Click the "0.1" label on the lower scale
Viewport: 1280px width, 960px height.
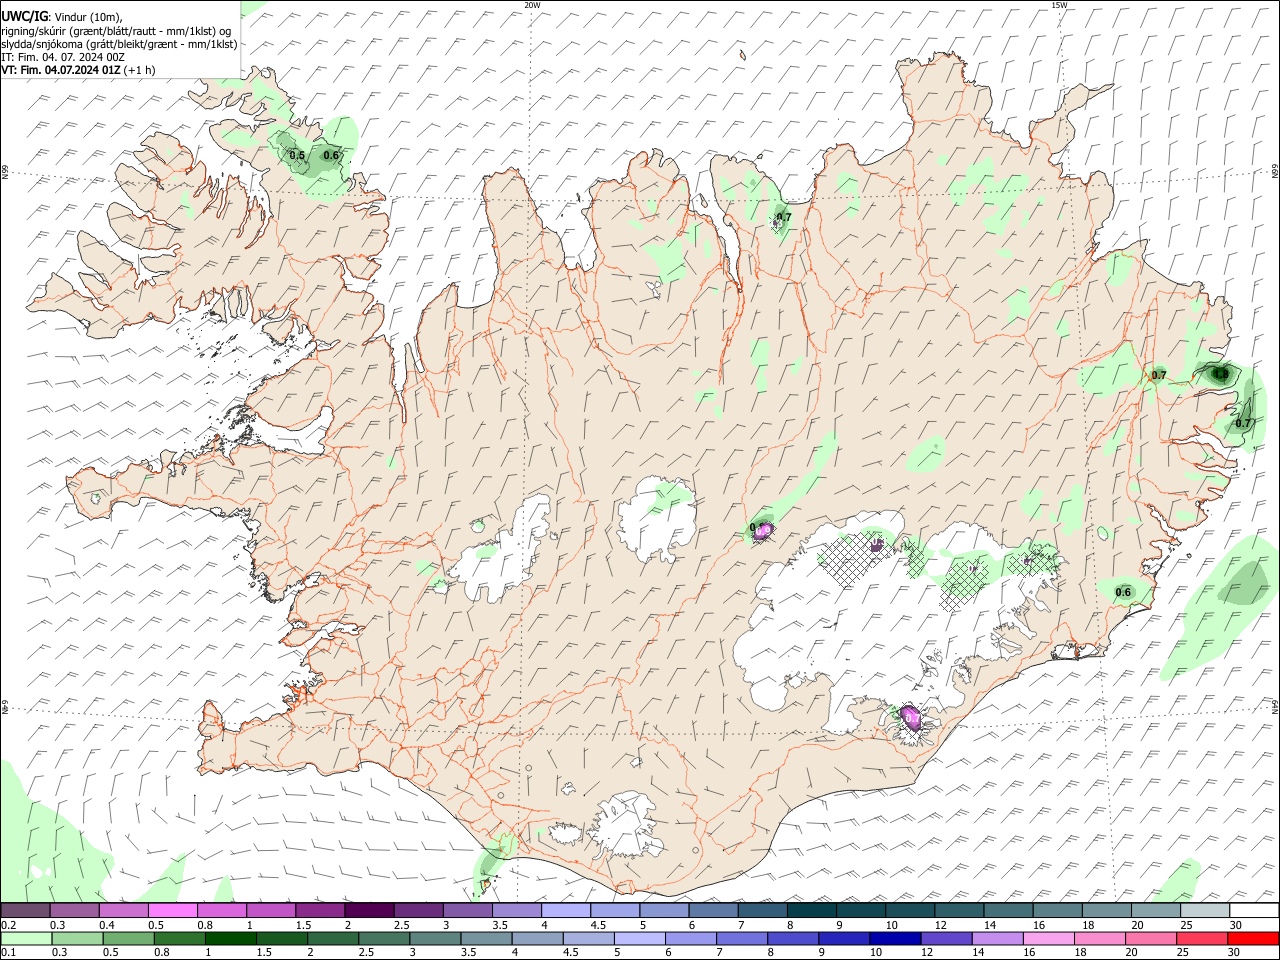8,953
